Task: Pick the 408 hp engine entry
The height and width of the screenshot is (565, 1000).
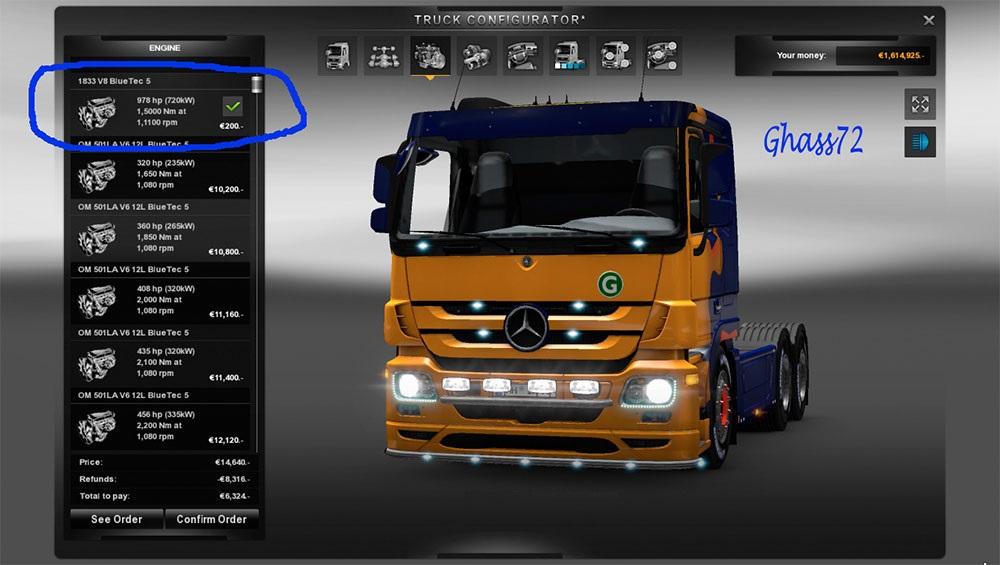Action: tap(160, 300)
